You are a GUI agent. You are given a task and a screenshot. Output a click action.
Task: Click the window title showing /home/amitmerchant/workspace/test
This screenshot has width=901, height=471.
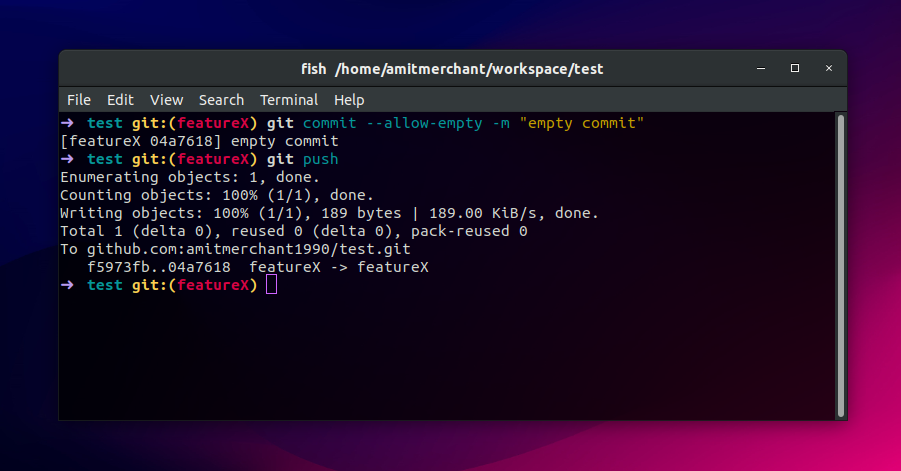452,69
